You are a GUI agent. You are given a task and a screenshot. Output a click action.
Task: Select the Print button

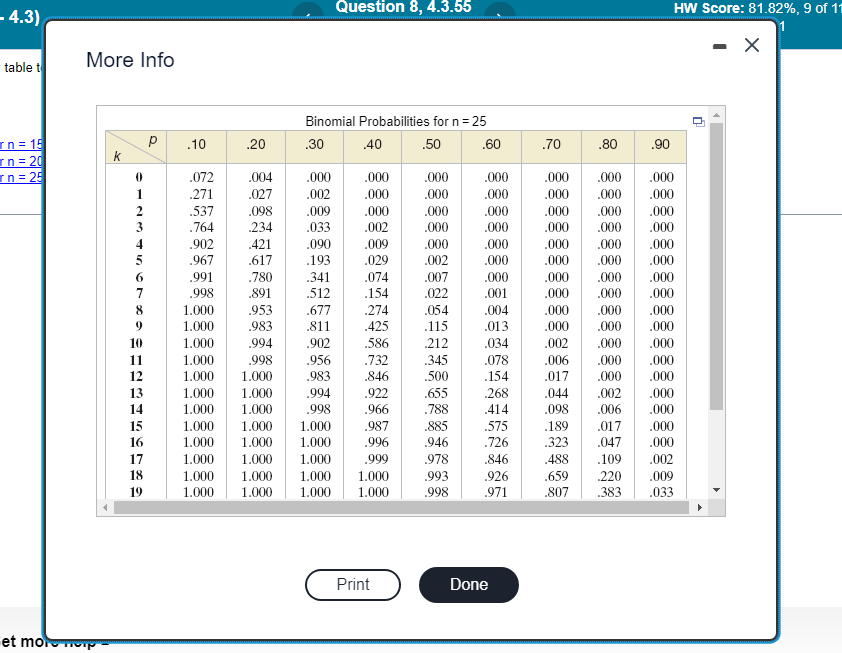pos(353,585)
